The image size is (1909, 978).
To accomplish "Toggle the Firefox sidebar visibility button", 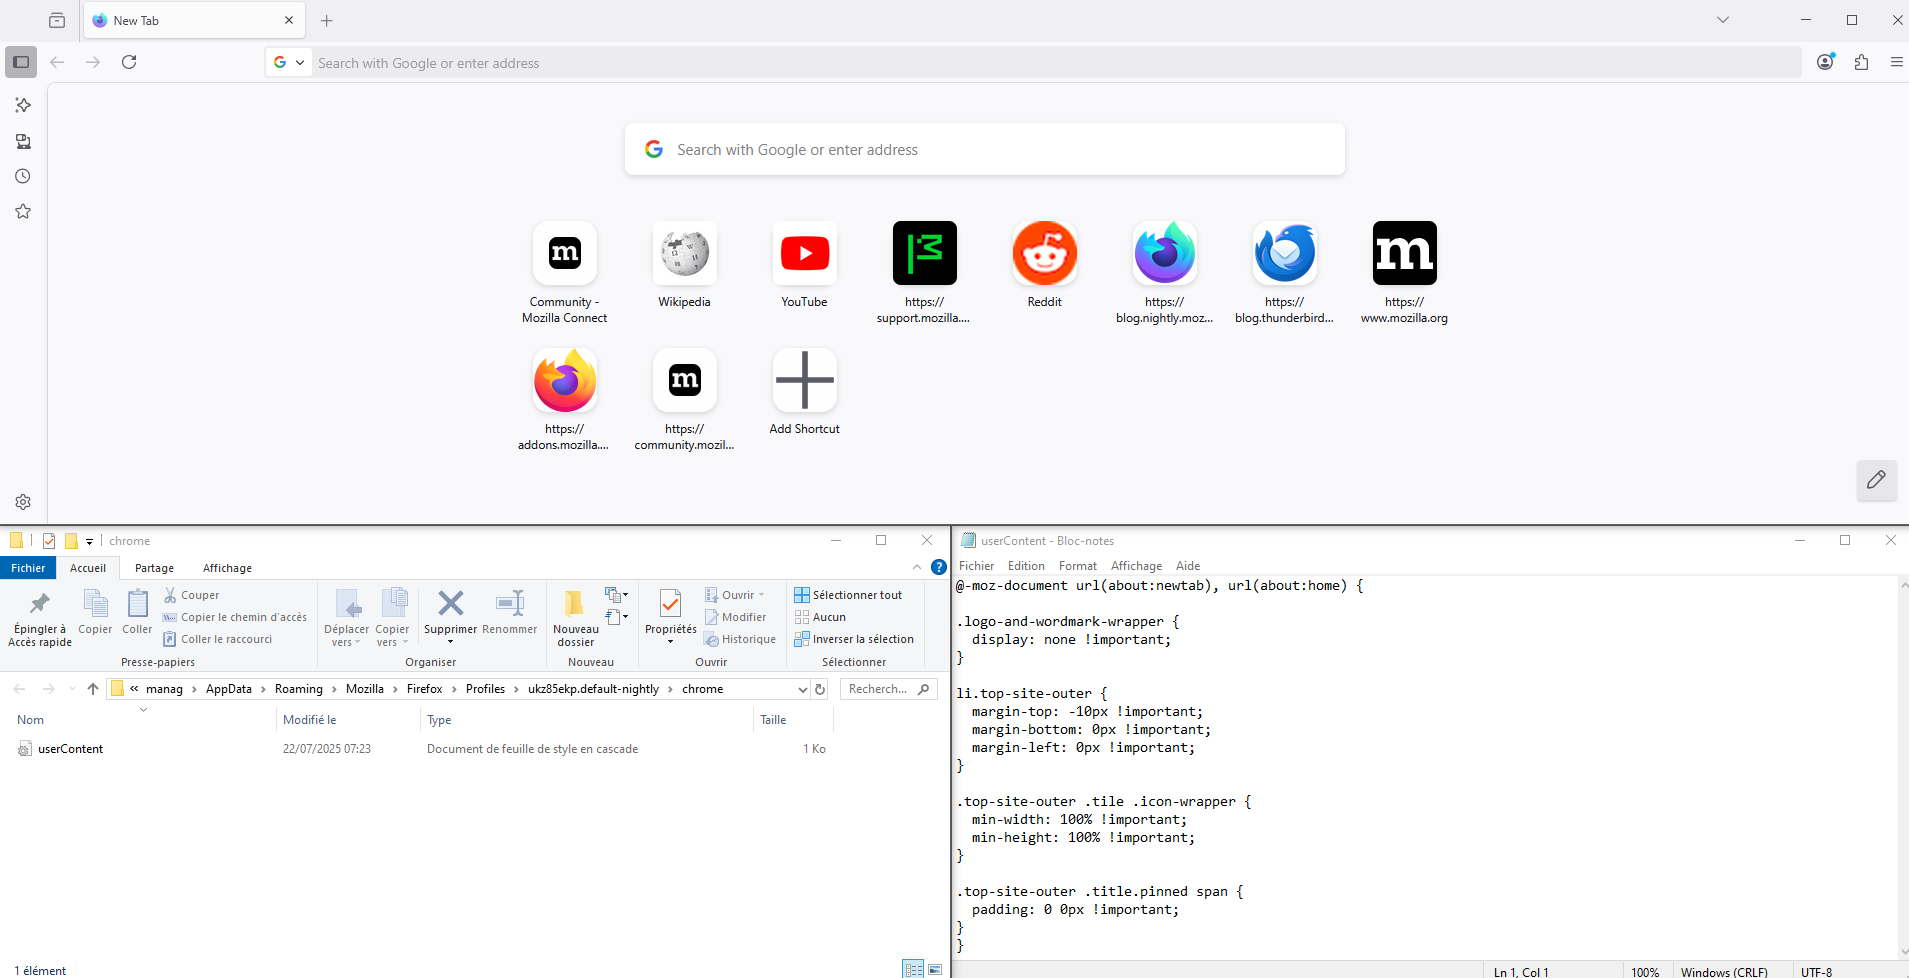I will pyautogui.click(x=21, y=62).
